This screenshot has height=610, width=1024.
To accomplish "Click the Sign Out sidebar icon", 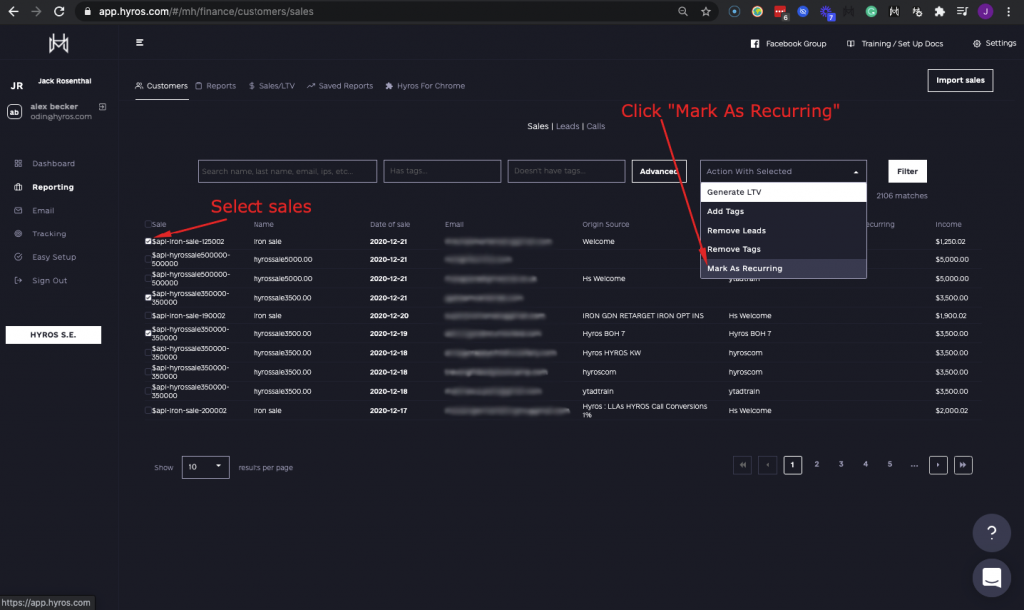I will coord(18,280).
